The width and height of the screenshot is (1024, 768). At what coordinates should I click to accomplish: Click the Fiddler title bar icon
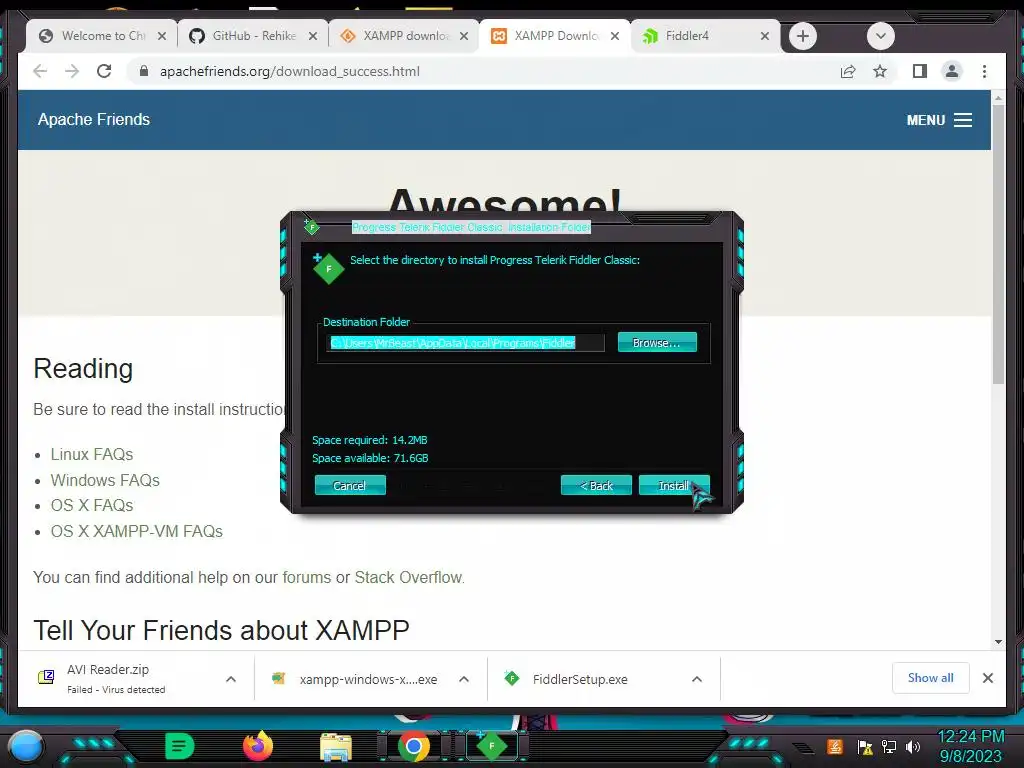coord(312,227)
